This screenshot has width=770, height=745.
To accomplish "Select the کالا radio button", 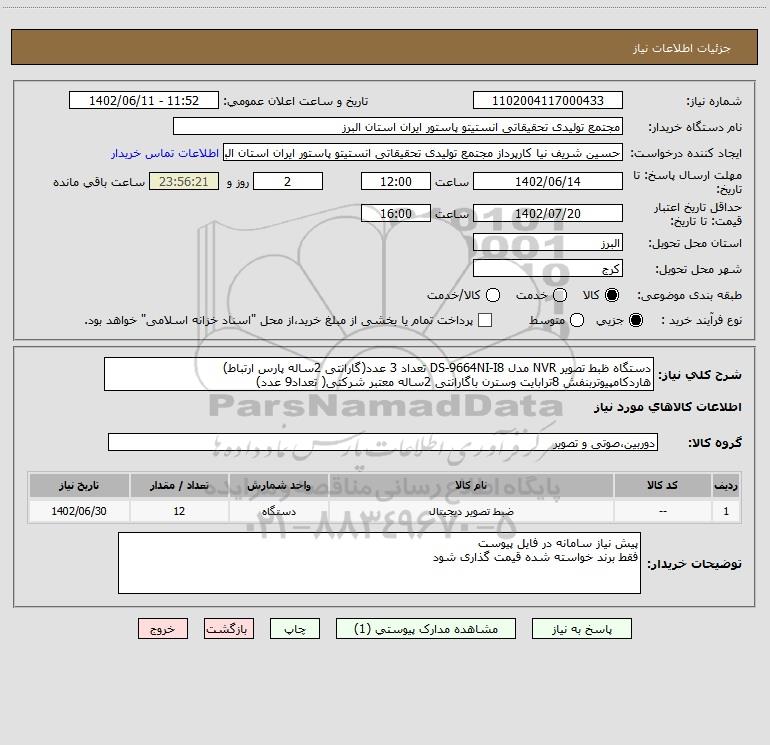I will [x=612, y=295].
